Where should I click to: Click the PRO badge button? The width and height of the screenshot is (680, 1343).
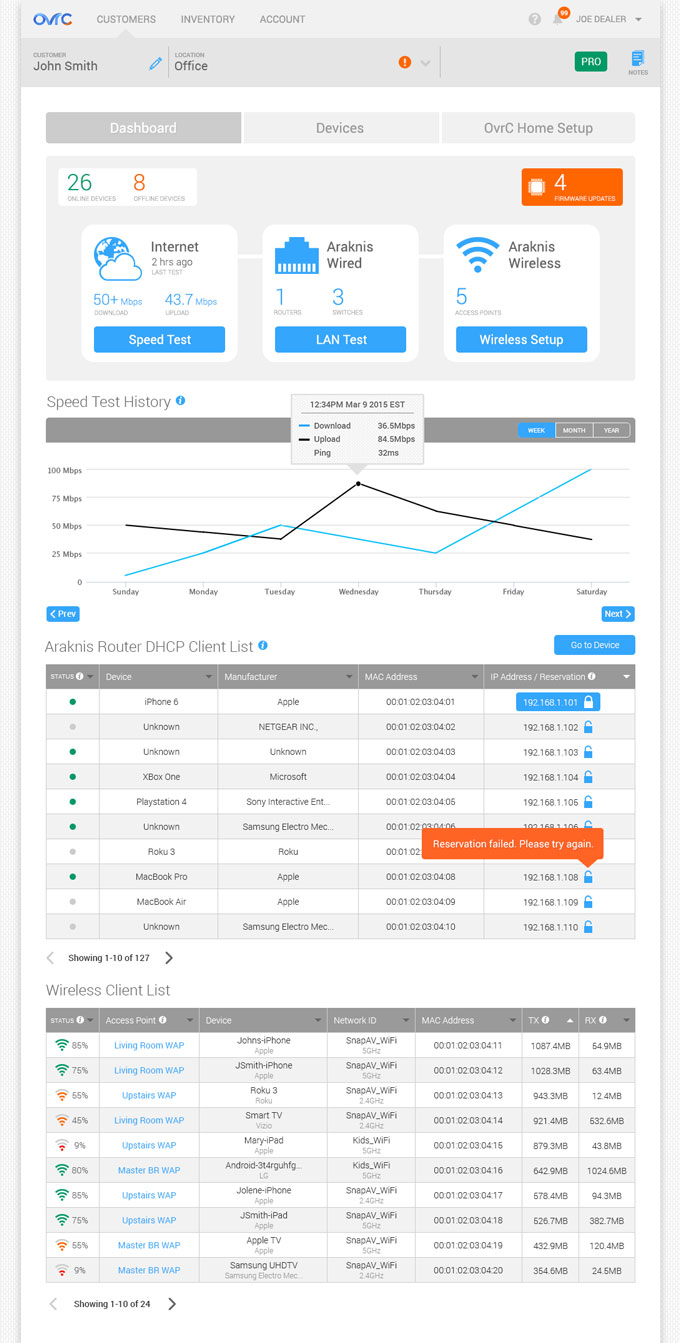coord(591,62)
